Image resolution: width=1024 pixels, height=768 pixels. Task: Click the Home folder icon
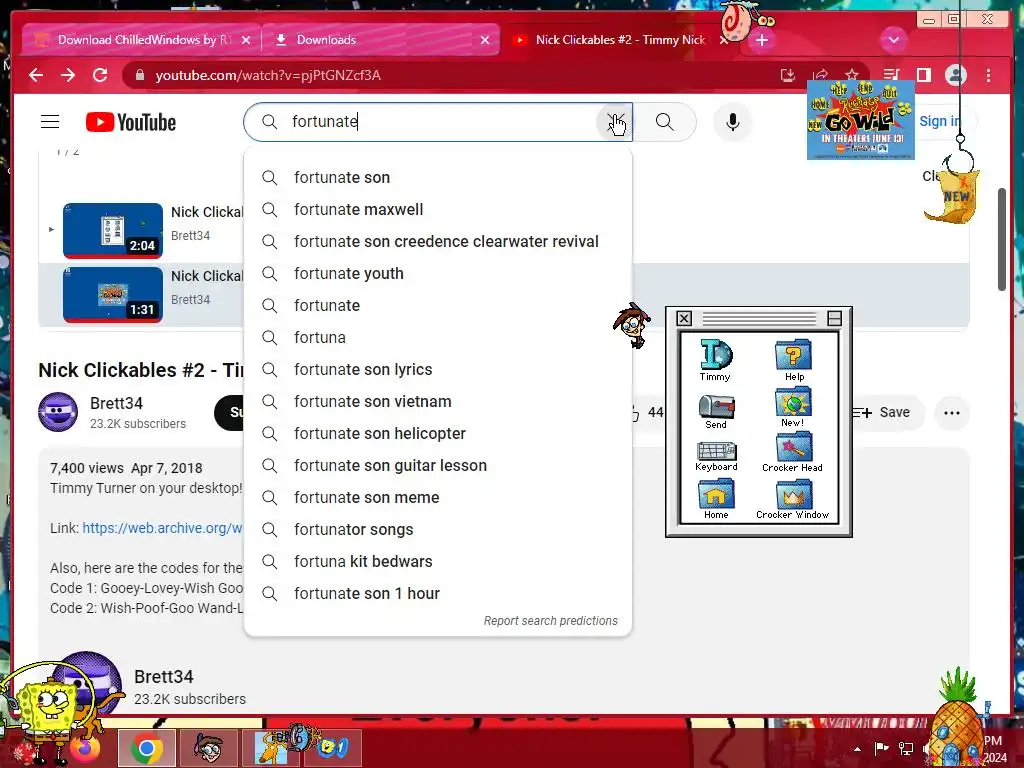(716, 499)
